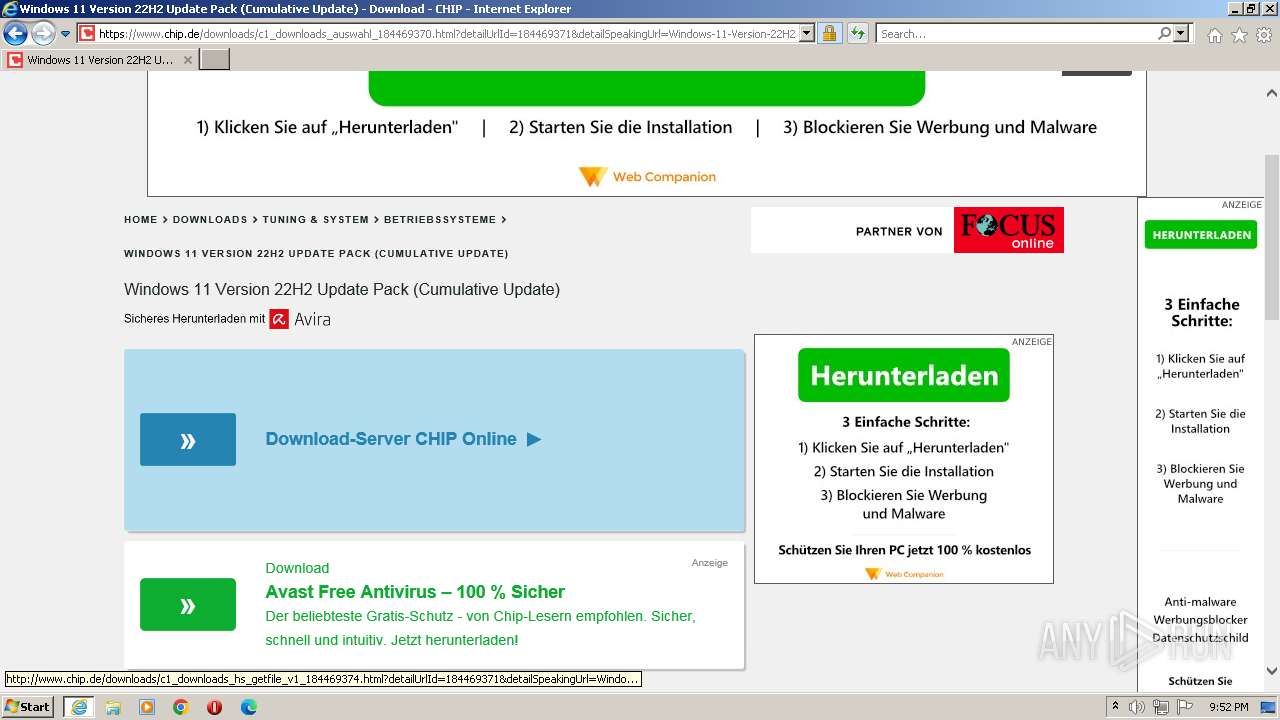This screenshot has height=720, width=1280.
Task: Click page title Windows 11 Version 22H2 Update Pack
Action: (342, 290)
